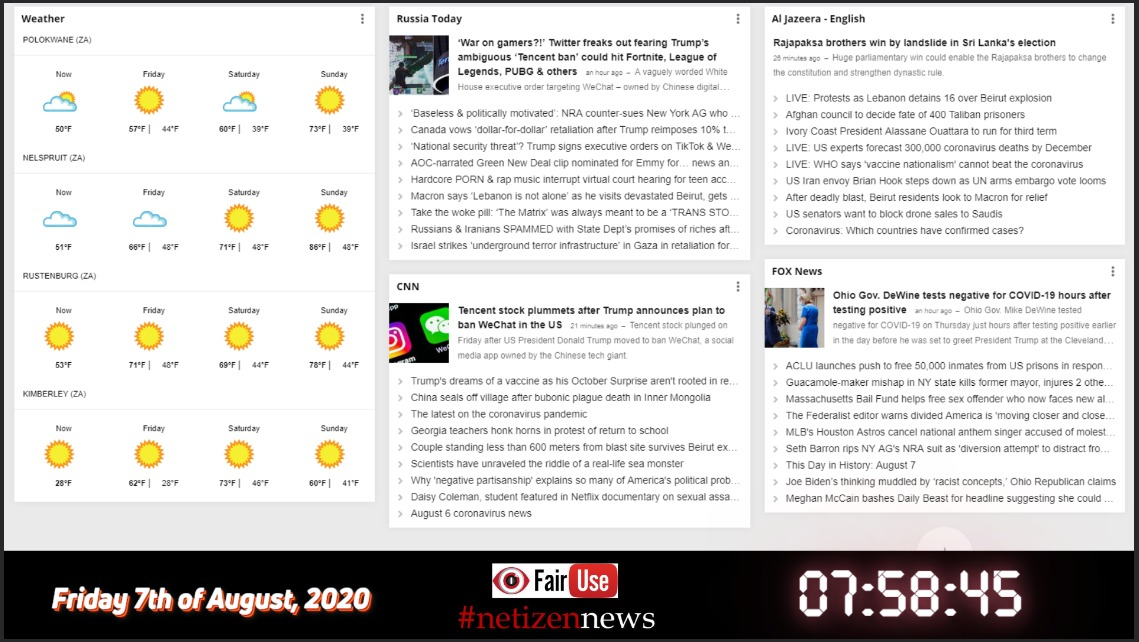Expand chevron beside Afghan council Taliban prisoners story
The width and height of the screenshot is (1139, 642).
[775, 115]
